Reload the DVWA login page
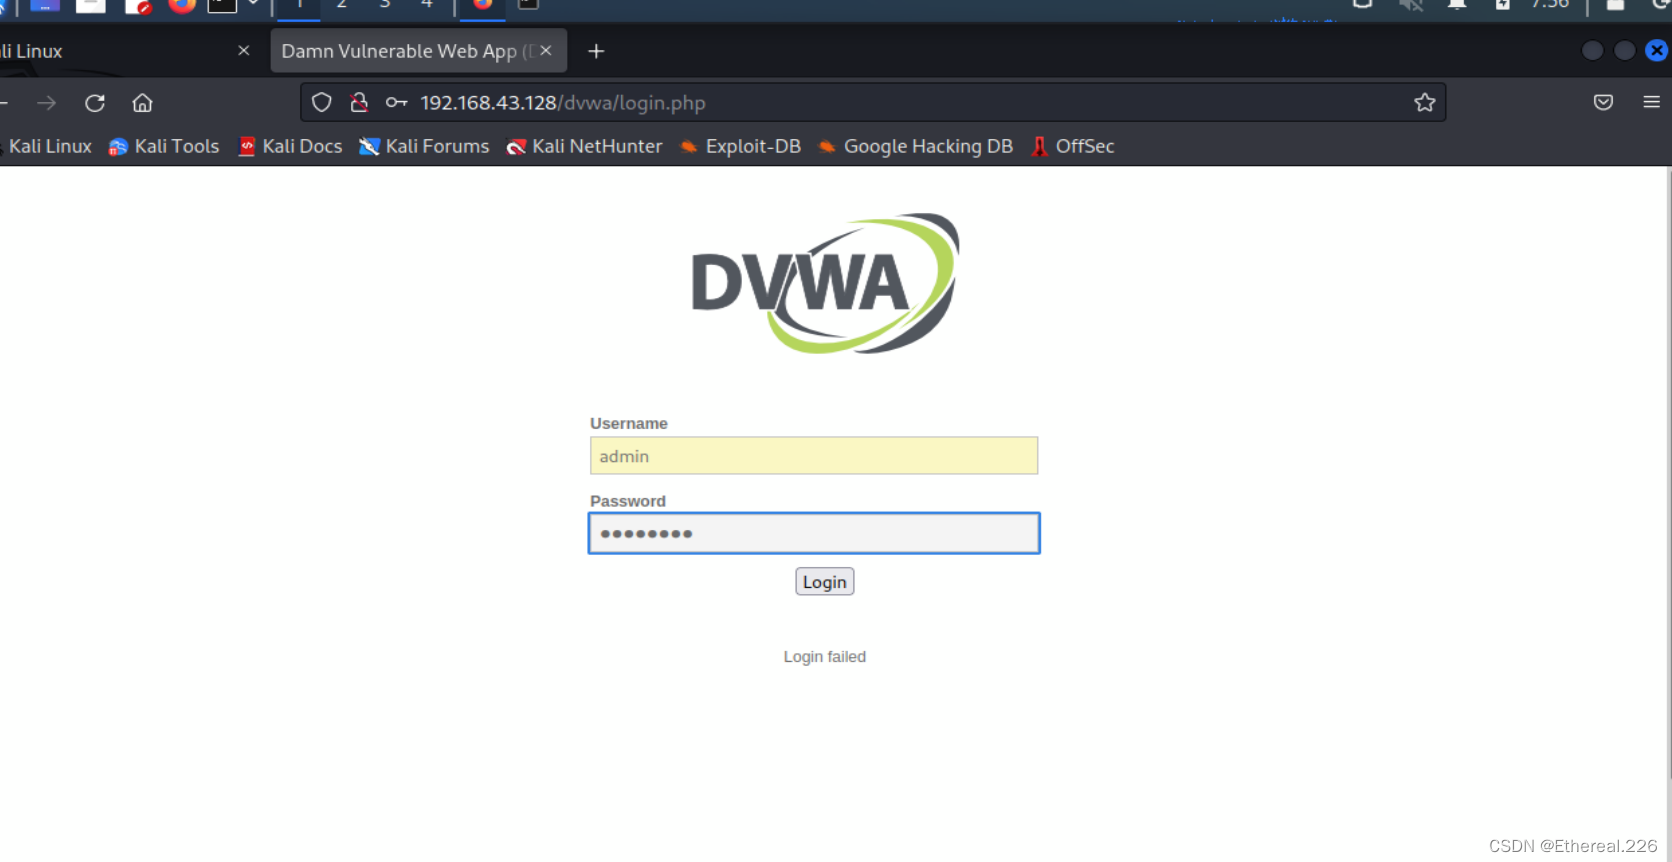 coord(95,103)
